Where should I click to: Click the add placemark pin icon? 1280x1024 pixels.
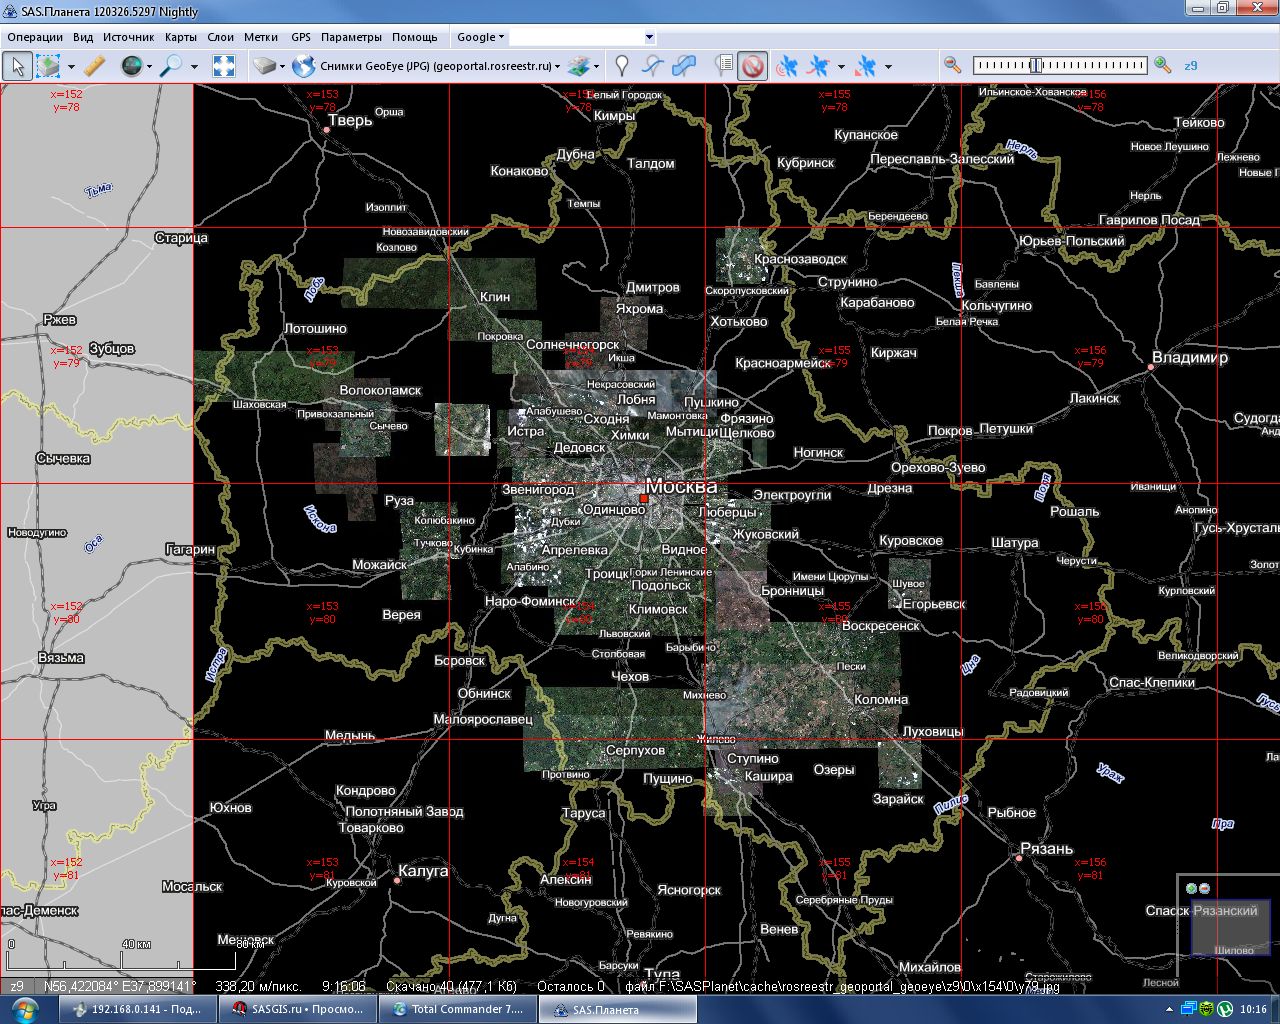click(622, 66)
